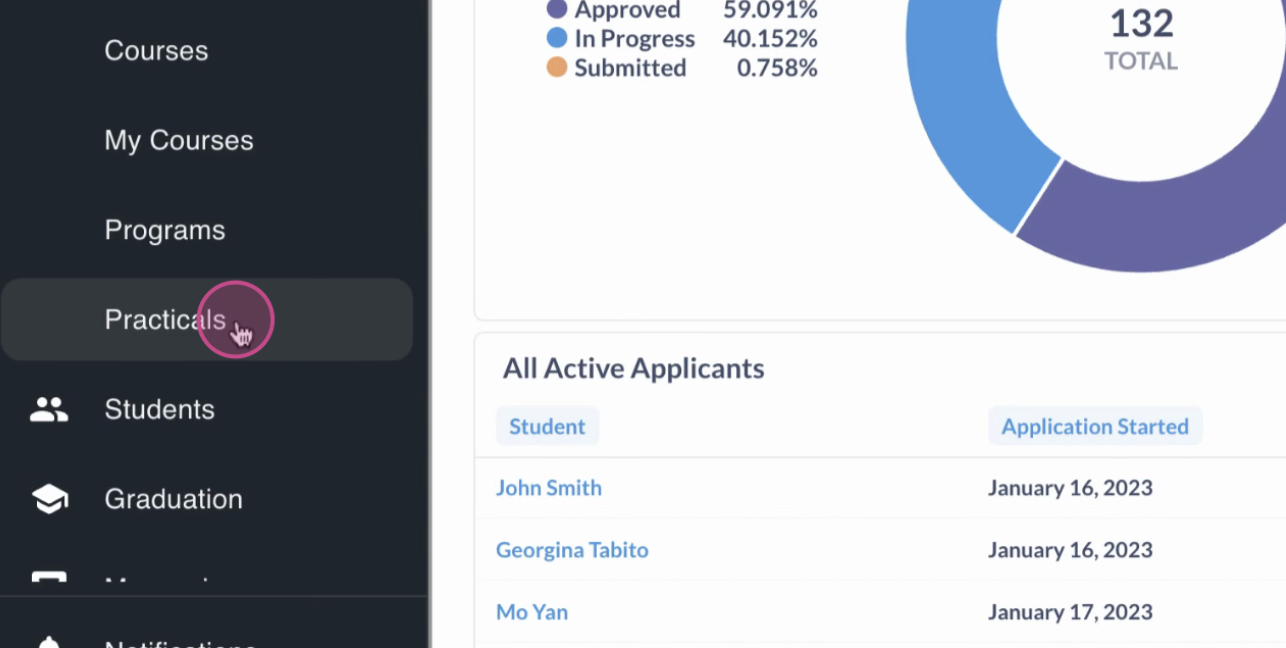Click the purple Approved legend dot
This screenshot has width=1286, height=648.
(557, 10)
